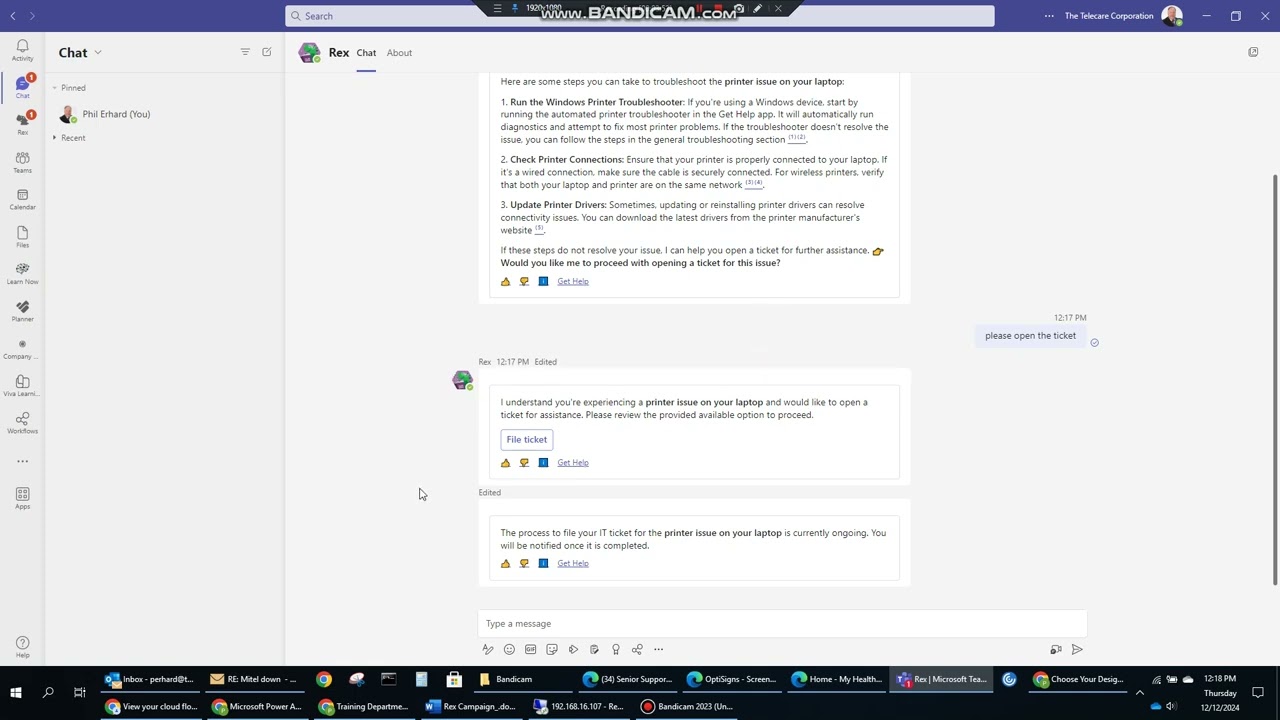Open the message format options icon

(488, 650)
